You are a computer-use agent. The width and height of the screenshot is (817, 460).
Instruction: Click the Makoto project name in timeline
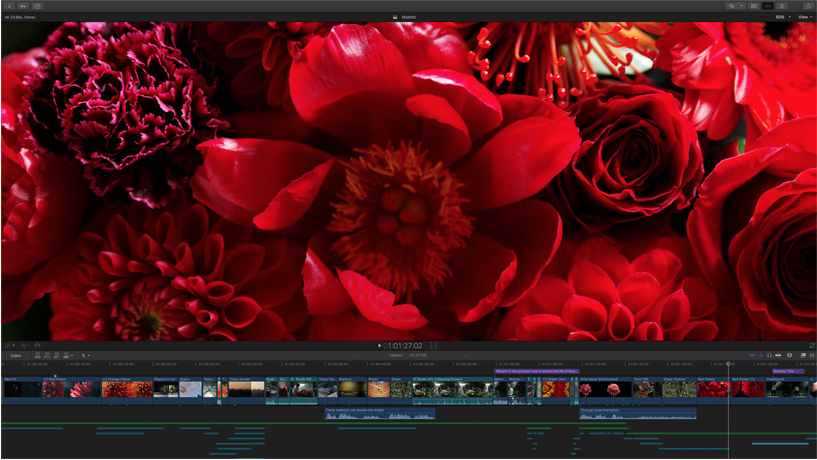pyautogui.click(x=396, y=355)
